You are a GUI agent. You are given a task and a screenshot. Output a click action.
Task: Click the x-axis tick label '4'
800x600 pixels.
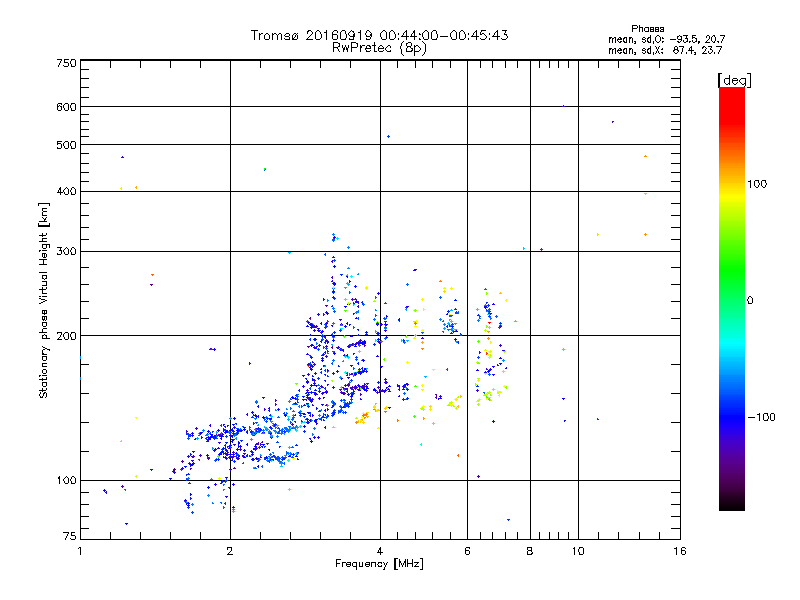(x=380, y=551)
